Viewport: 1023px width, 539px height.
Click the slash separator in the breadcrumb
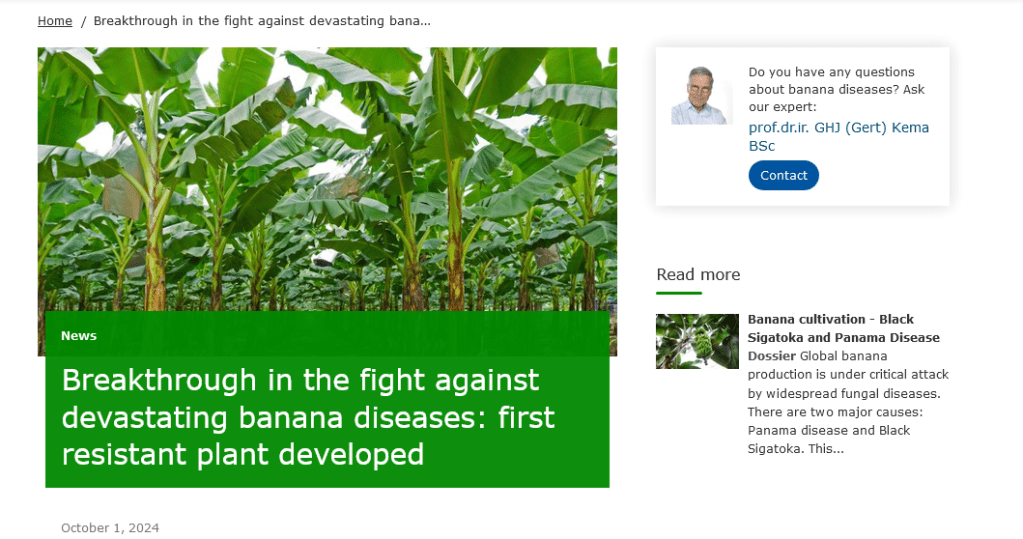[x=83, y=21]
